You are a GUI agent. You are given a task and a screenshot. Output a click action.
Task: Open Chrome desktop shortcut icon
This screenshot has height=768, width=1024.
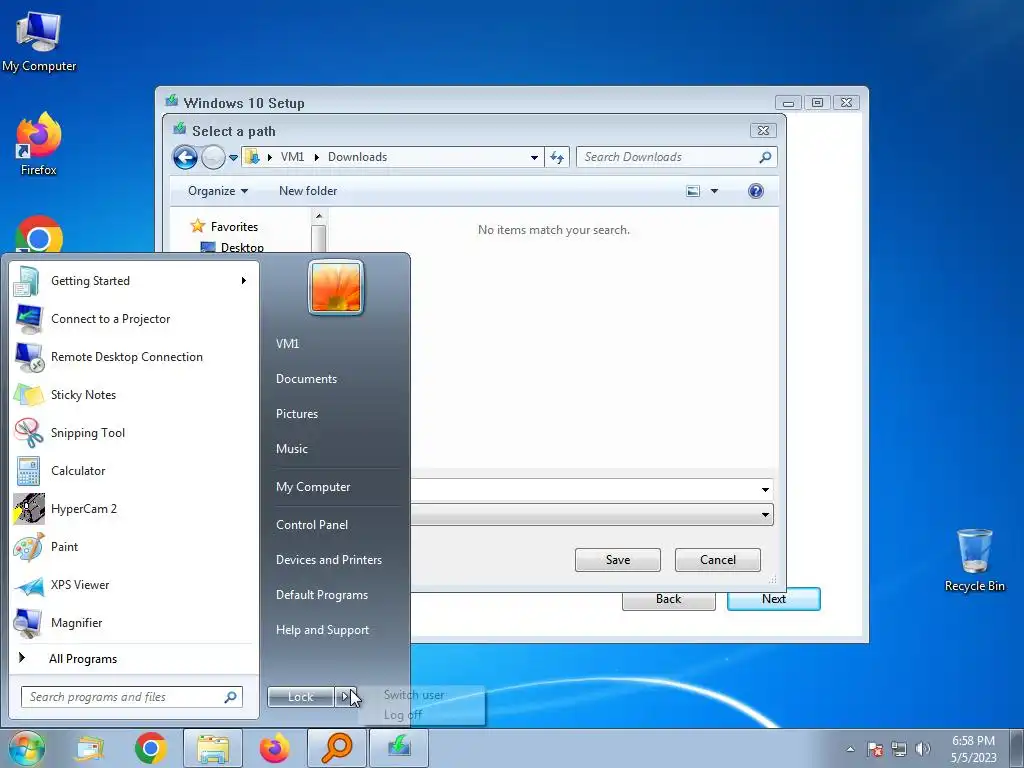pyautogui.click(x=39, y=235)
